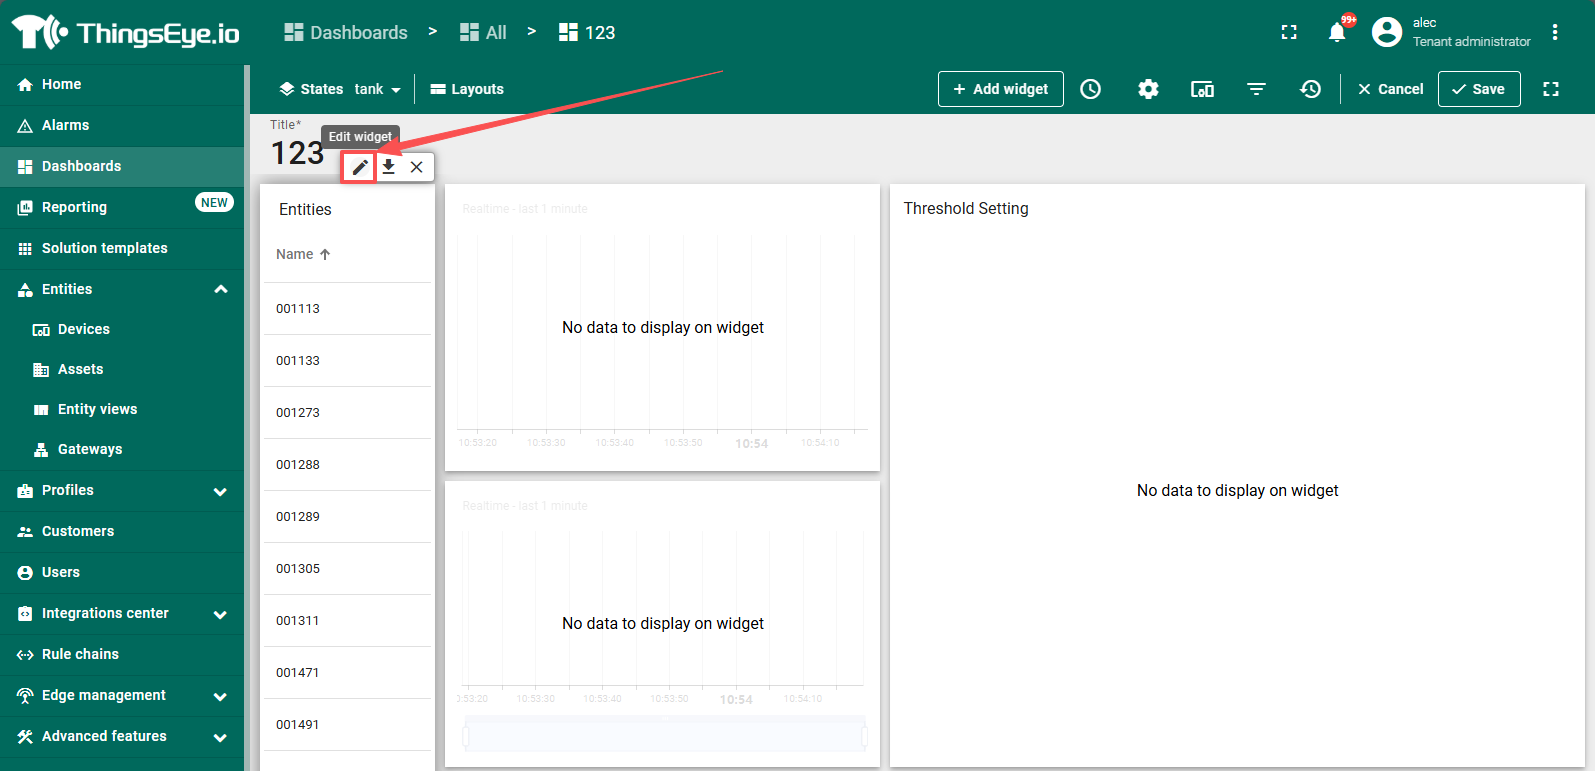Collapse the Entities sidebar section
1595x771 pixels.
(221, 289)
